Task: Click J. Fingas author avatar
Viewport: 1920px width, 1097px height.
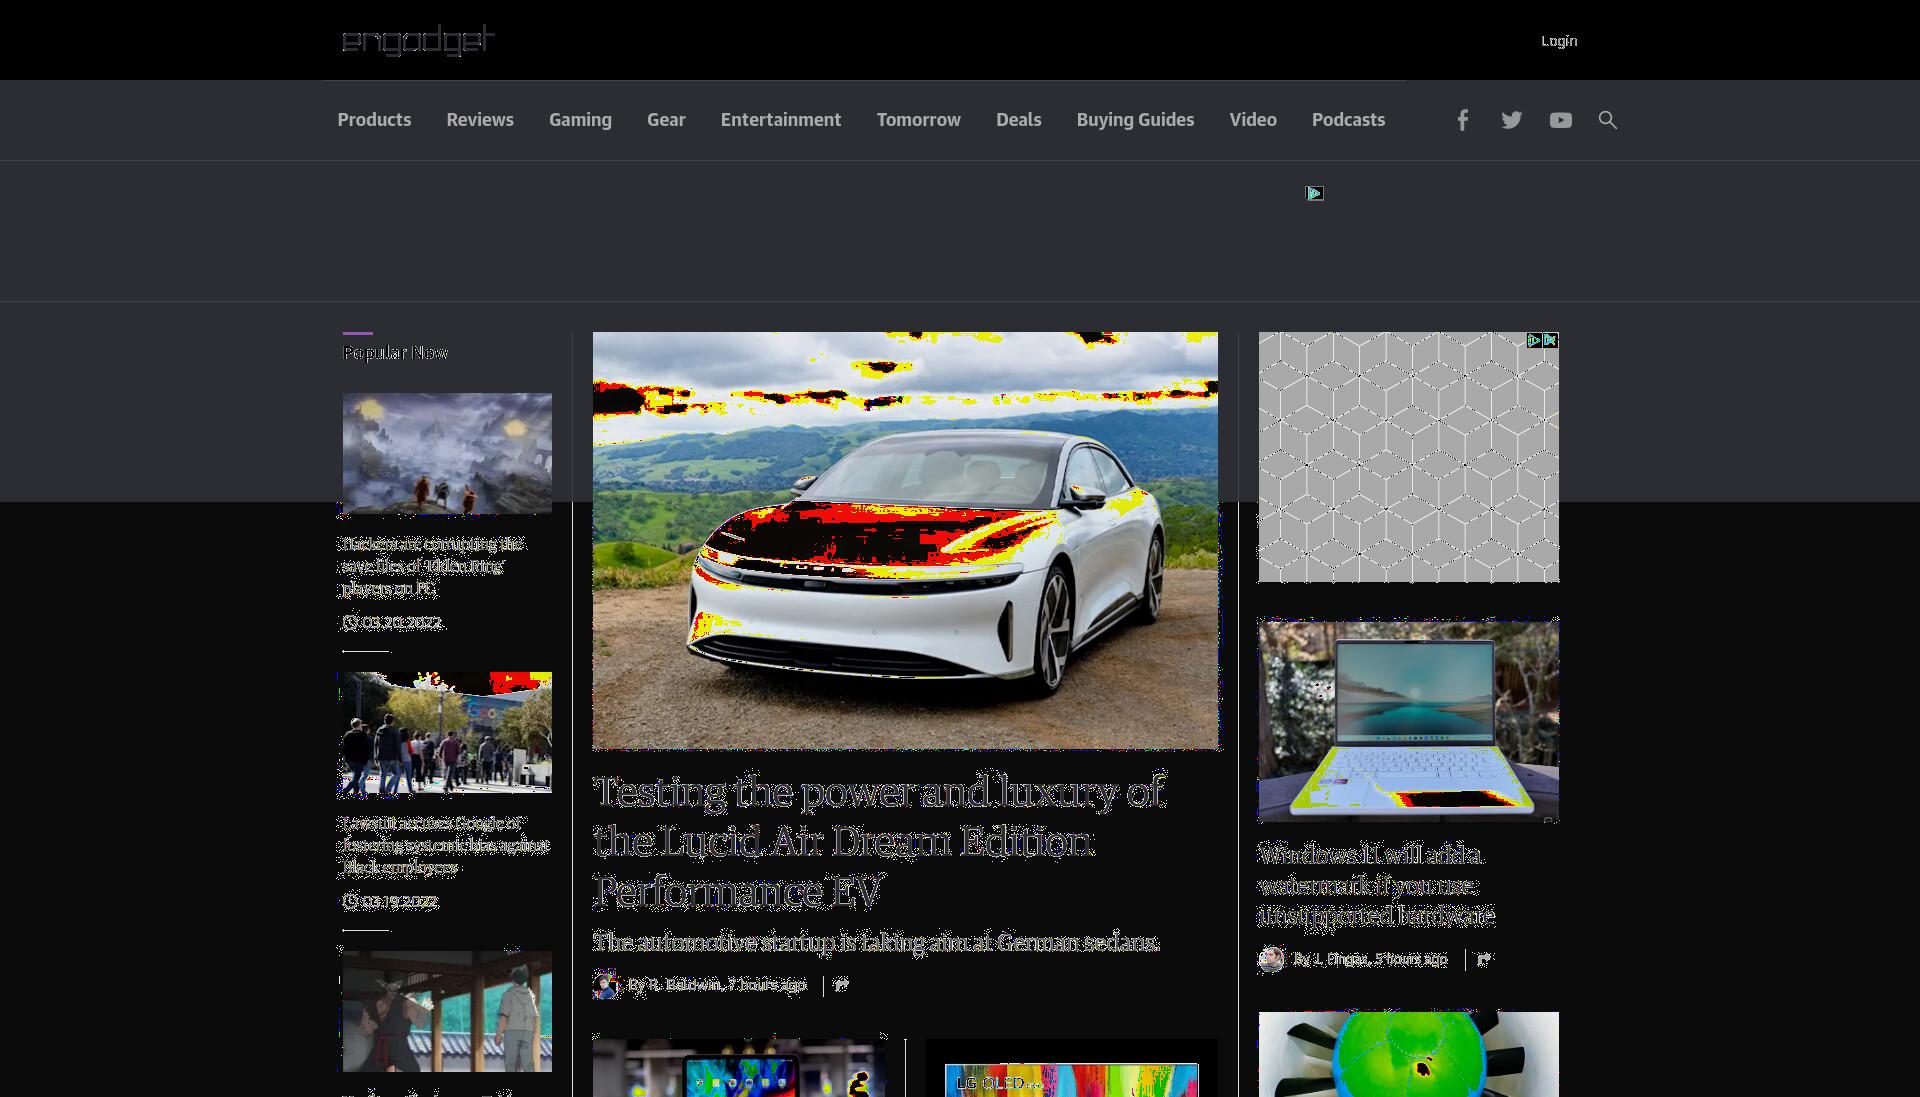Action: click(x=1271, y=959)
